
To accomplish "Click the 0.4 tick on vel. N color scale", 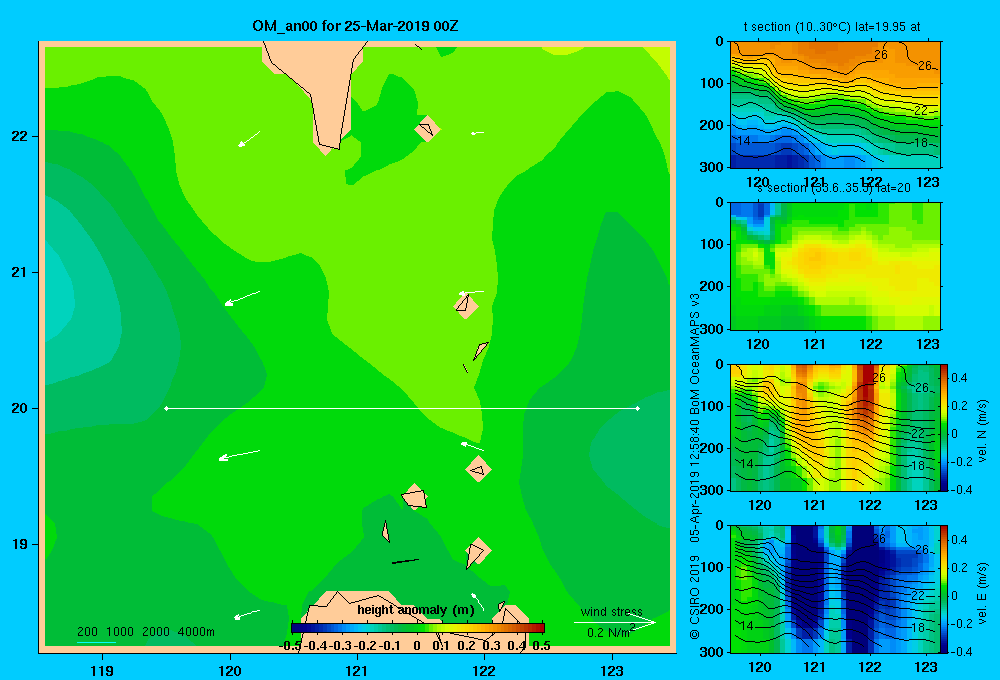I will point(959,378).
